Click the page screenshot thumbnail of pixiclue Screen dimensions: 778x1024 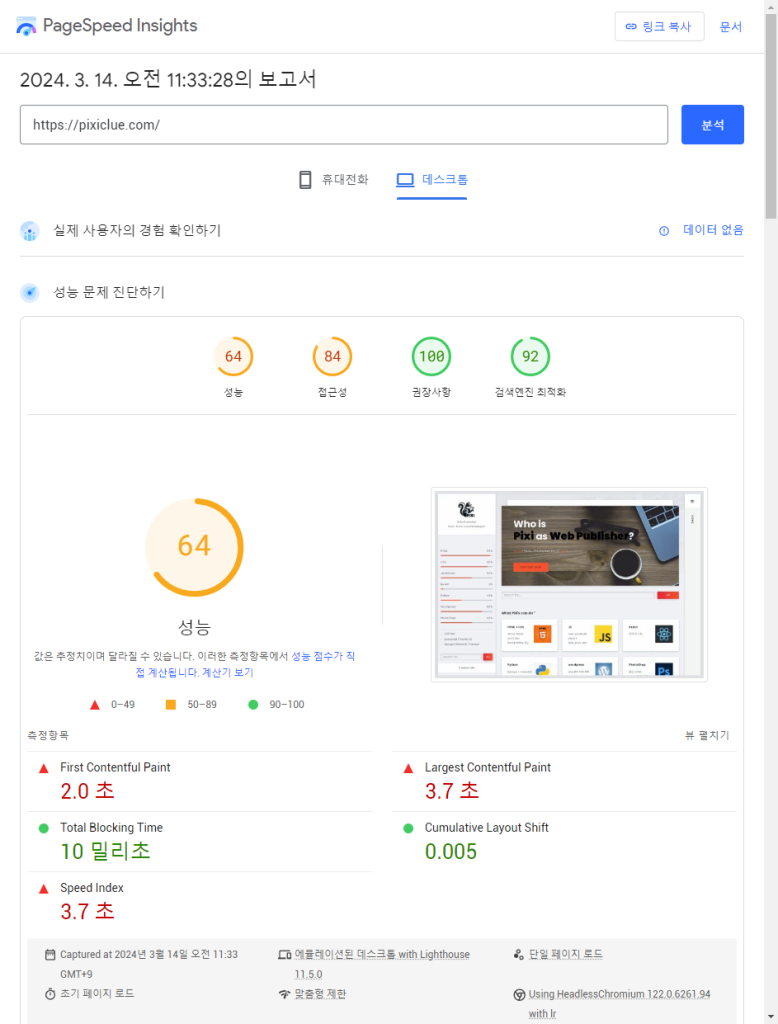pyautogui.click(x=569, y=585)
